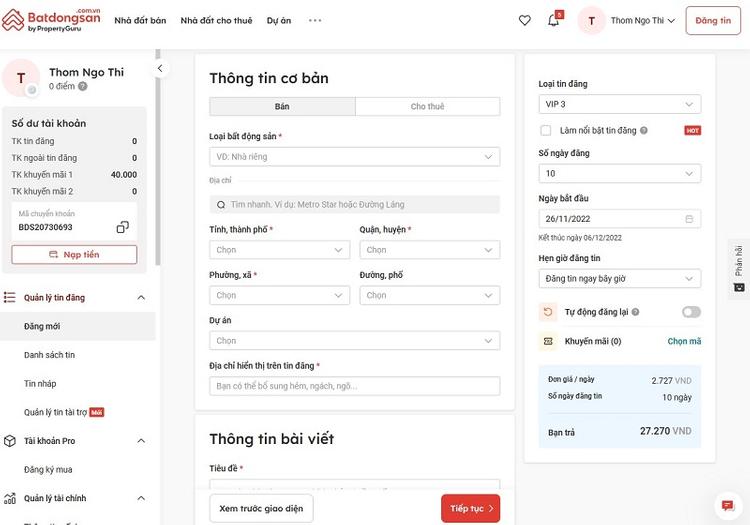Click the calendar icon in start date
Viewport: 750px width, 525px height.
coord(688,218)
